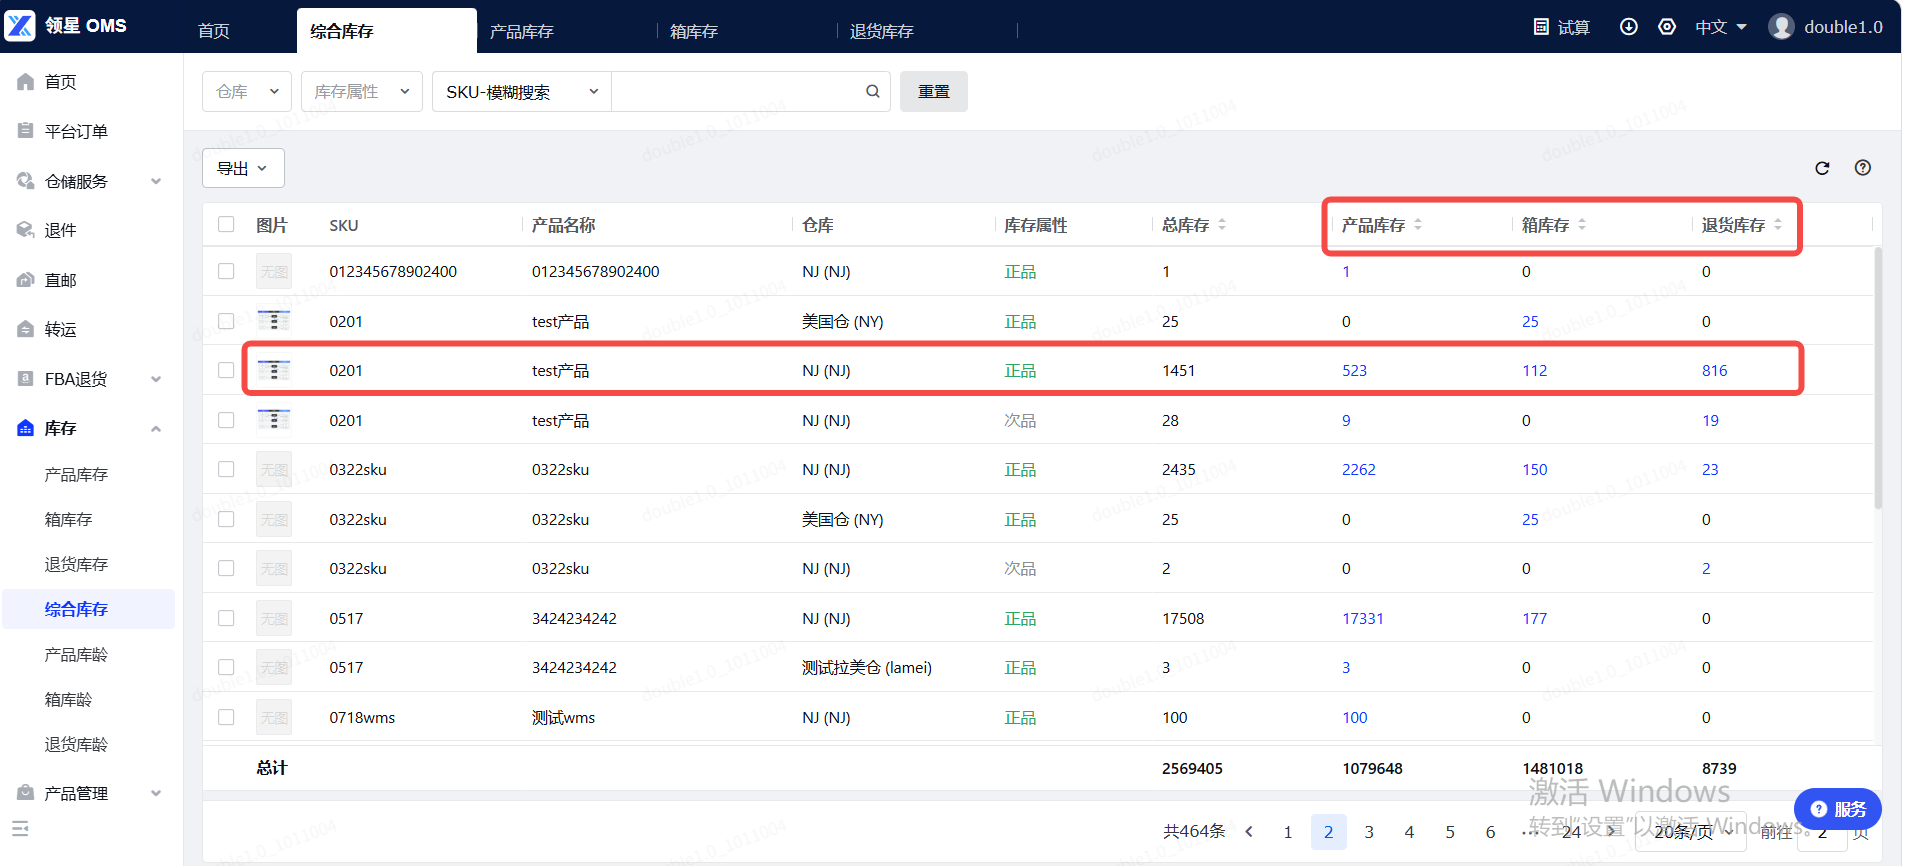This screenshot has height=866, width=1906.
Task: Open the 17331 产品库存 link
Action: coord(1362,618)
